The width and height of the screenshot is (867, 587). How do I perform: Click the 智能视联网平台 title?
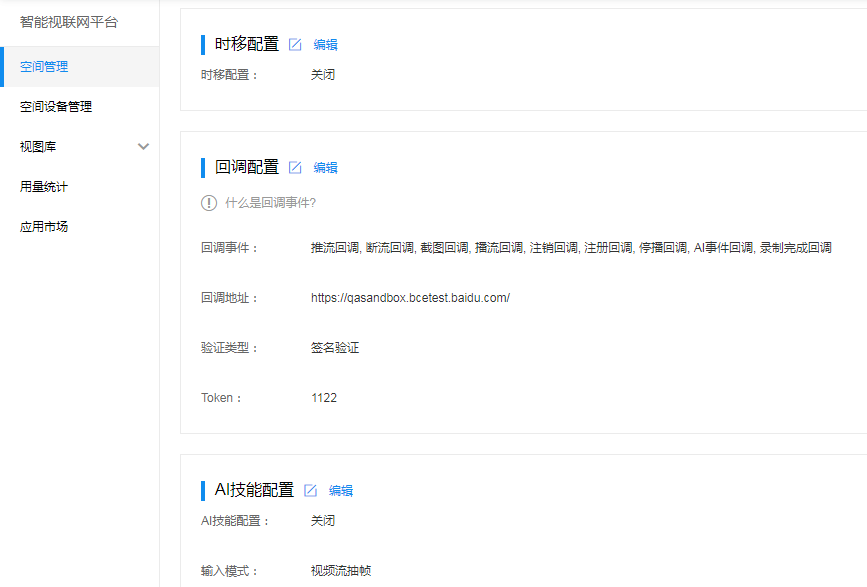pyautogui.click(x=69, y=22)
